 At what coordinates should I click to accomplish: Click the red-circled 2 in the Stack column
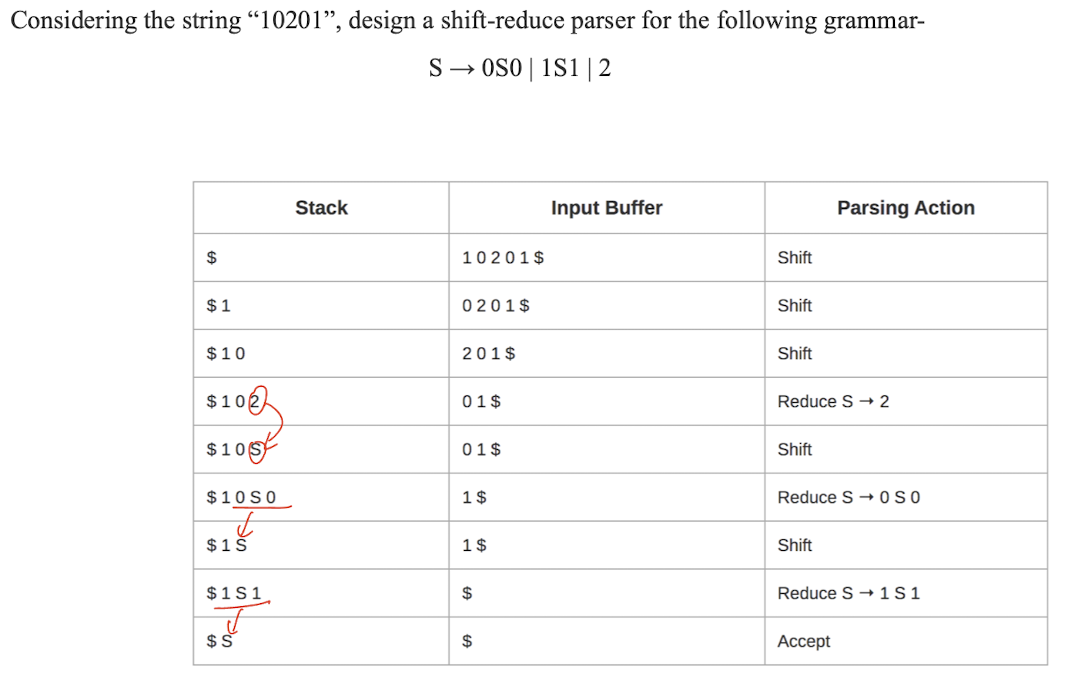click(255, 401)
